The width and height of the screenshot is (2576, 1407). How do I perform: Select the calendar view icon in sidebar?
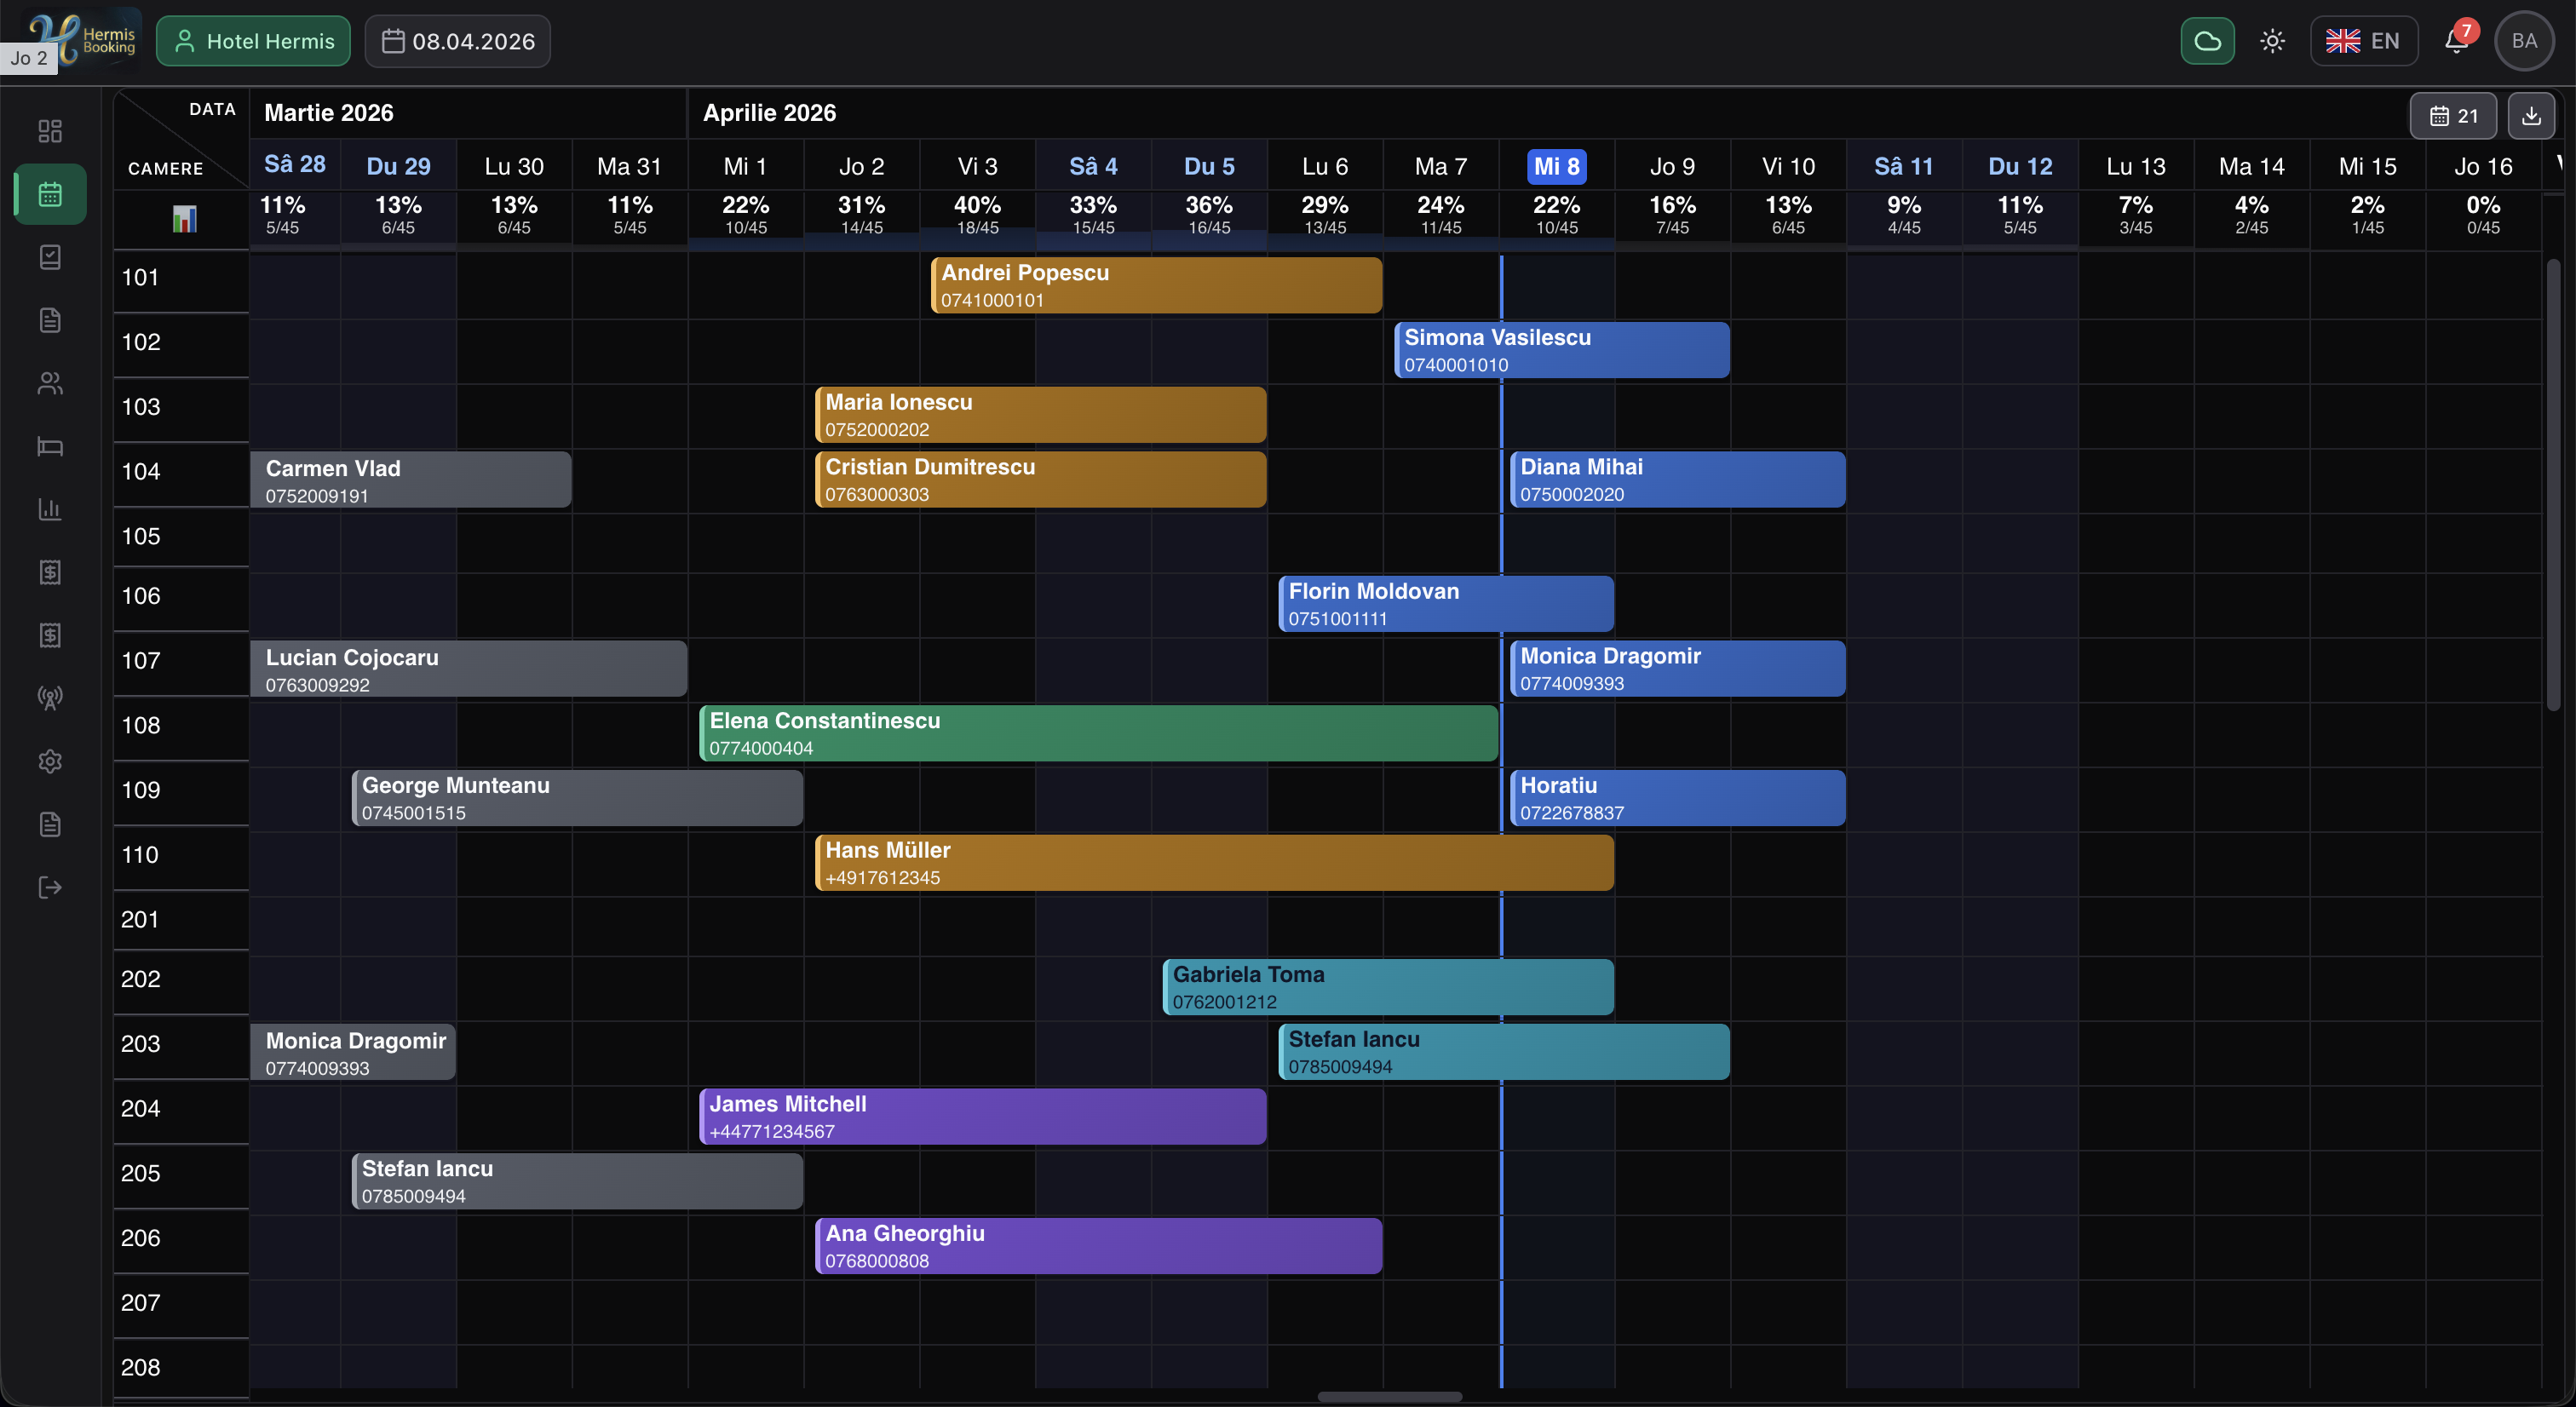point(50,193)
